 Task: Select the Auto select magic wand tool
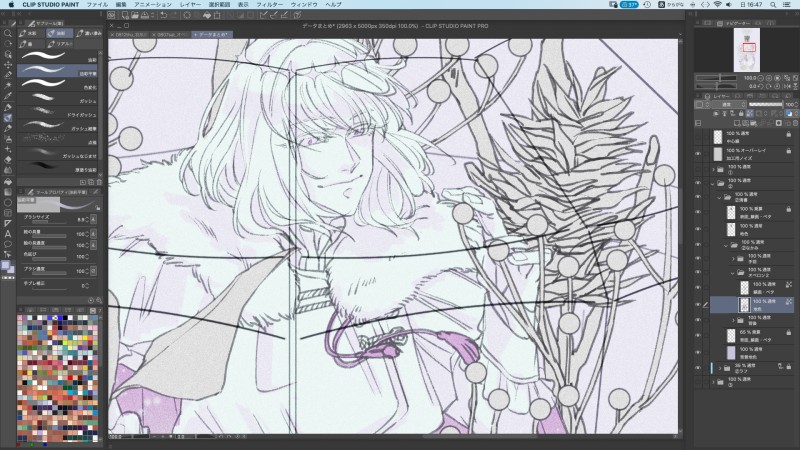point(8,86)
